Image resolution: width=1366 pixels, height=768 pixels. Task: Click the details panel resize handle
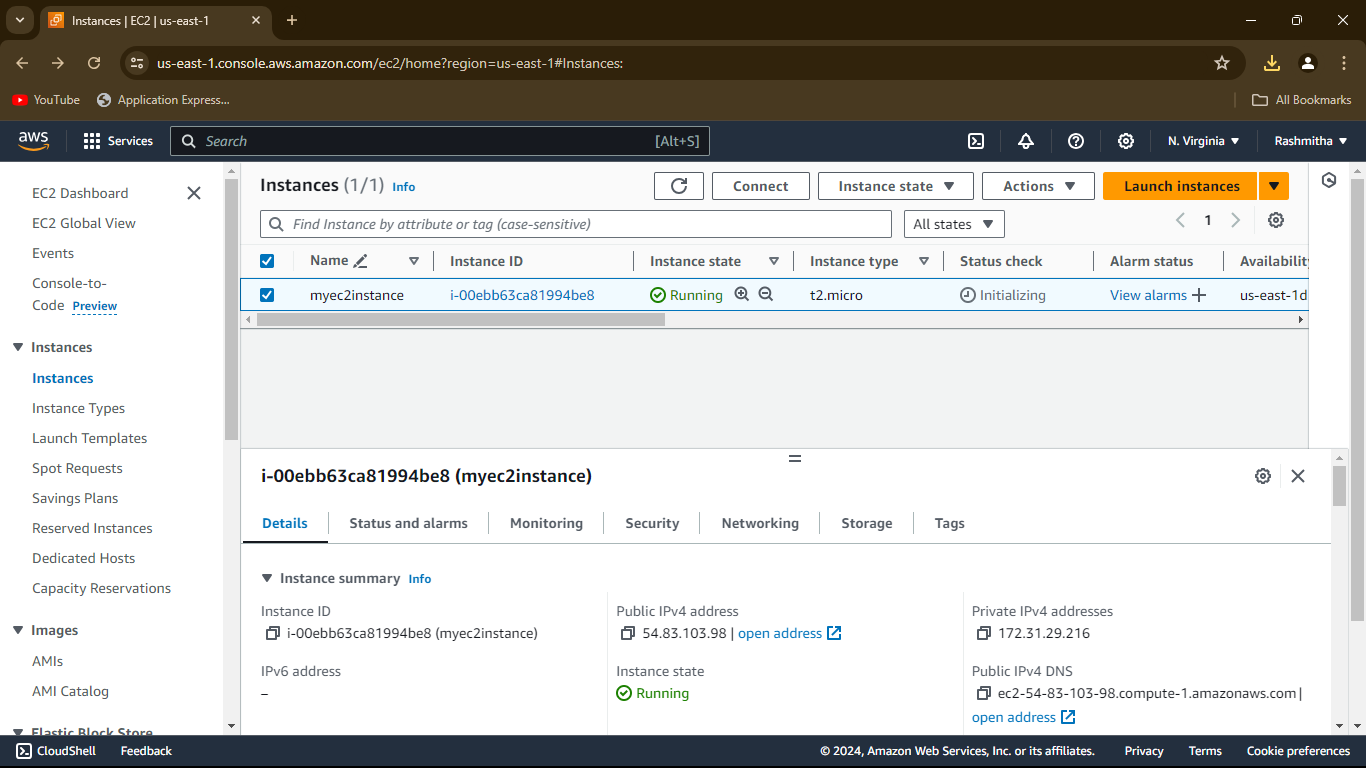[x=795, y=458]
